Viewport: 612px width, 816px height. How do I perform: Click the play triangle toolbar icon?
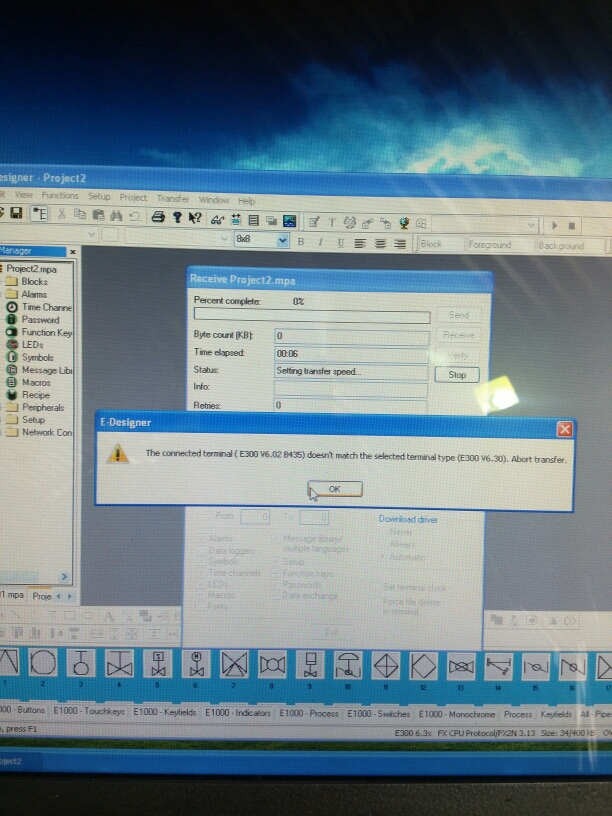coord(554,226)
